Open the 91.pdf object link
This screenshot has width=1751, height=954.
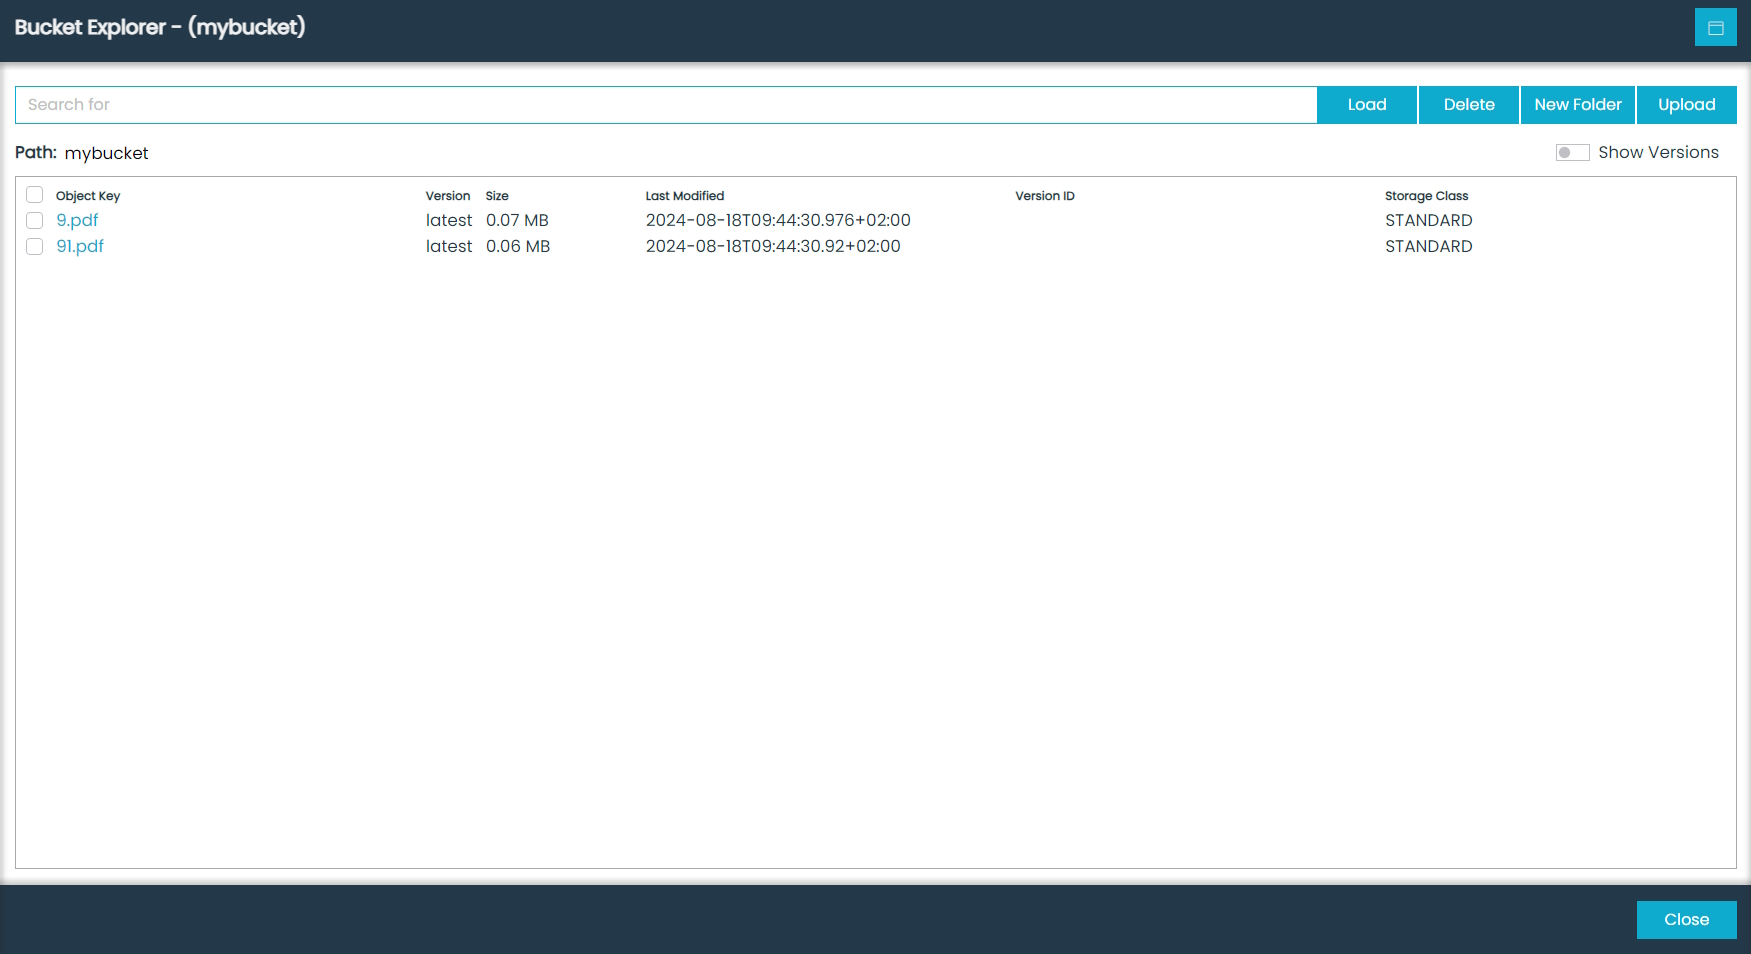[80, 247]
